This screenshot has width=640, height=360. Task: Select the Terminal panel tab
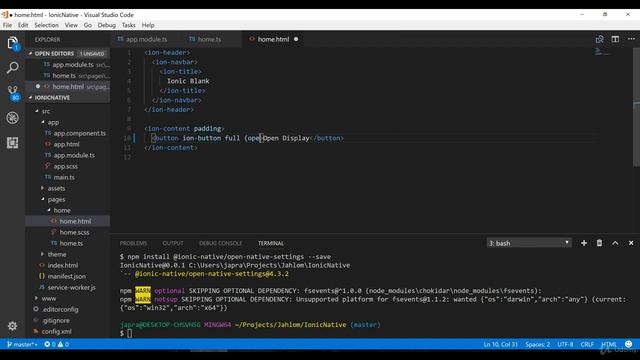point(271,243)
